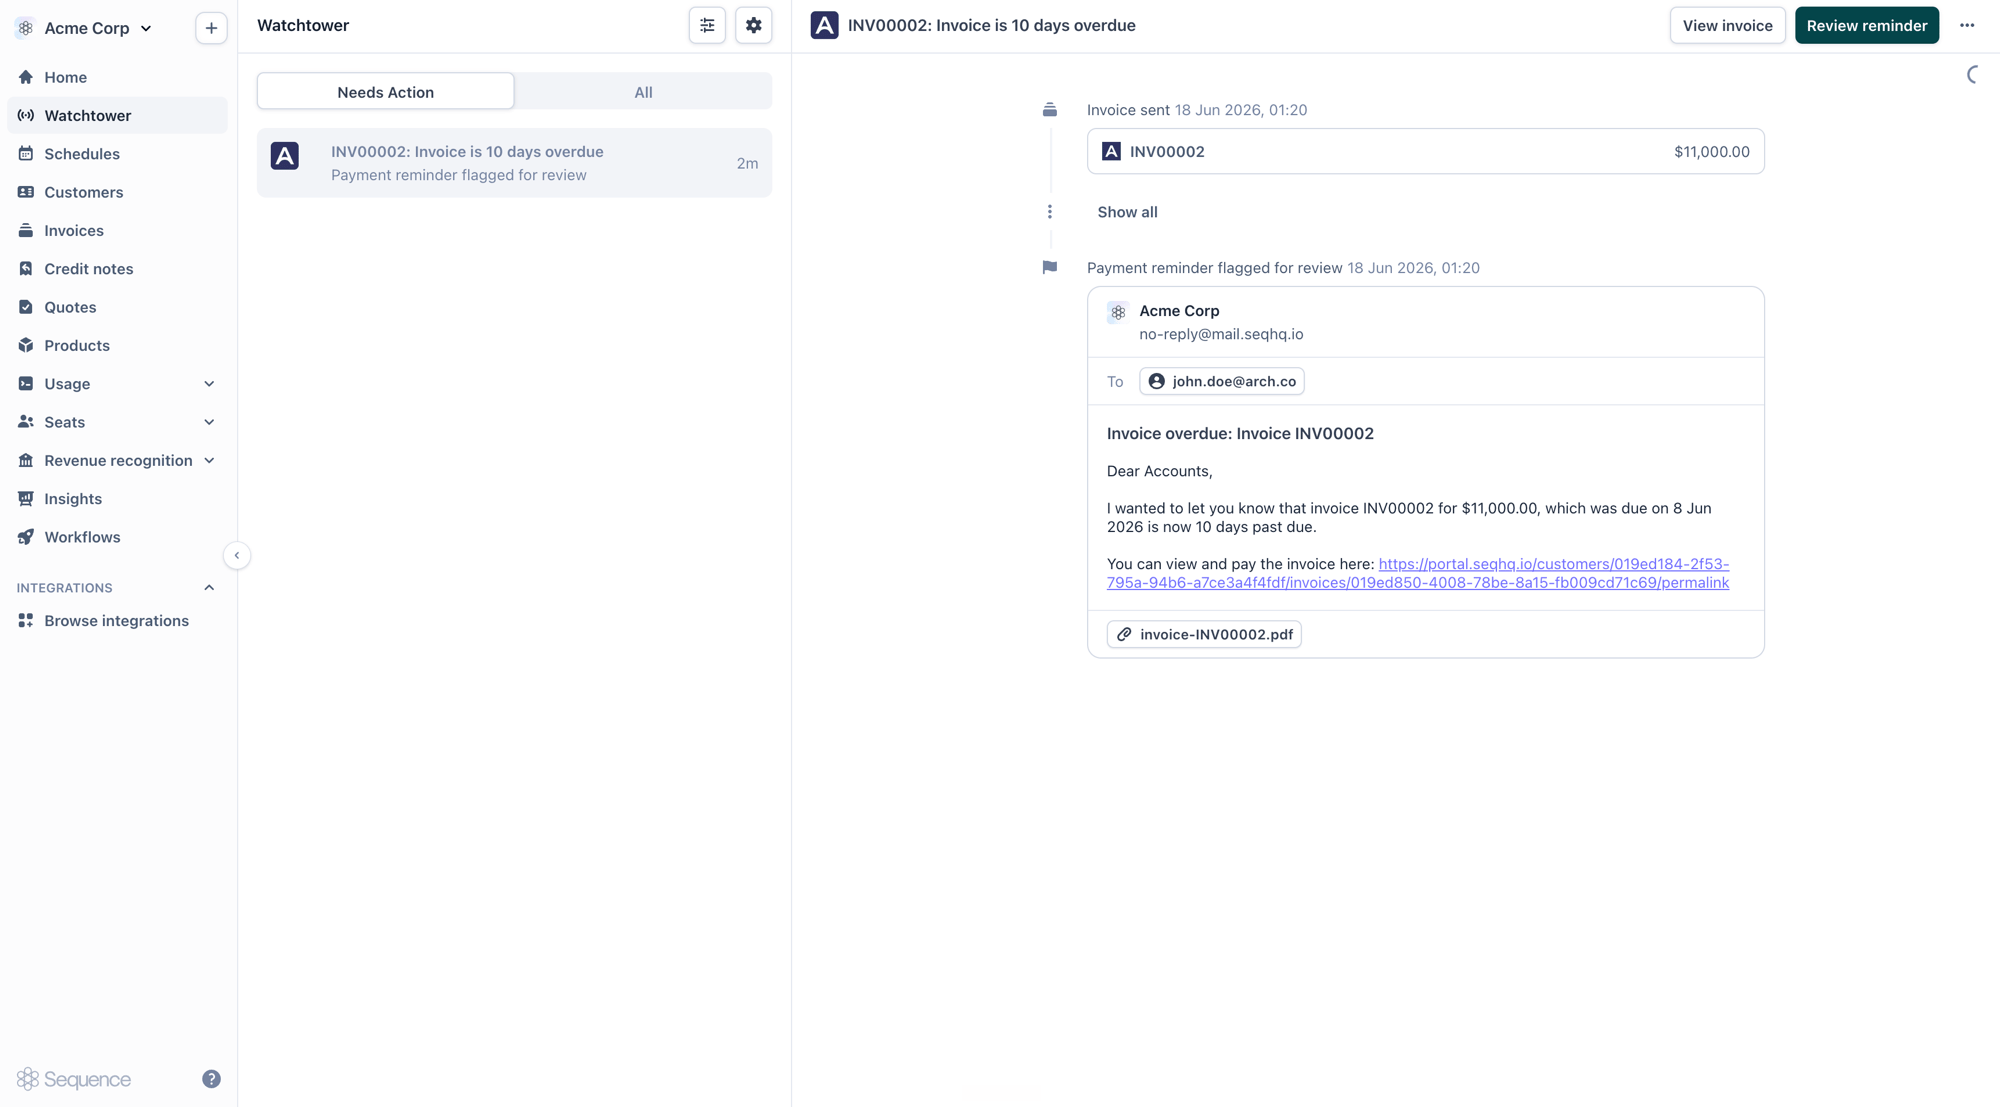Open the INV00002 $11,000.00 invoice card
This screenshot has width=2000, height=1107.
point(1426,152)
